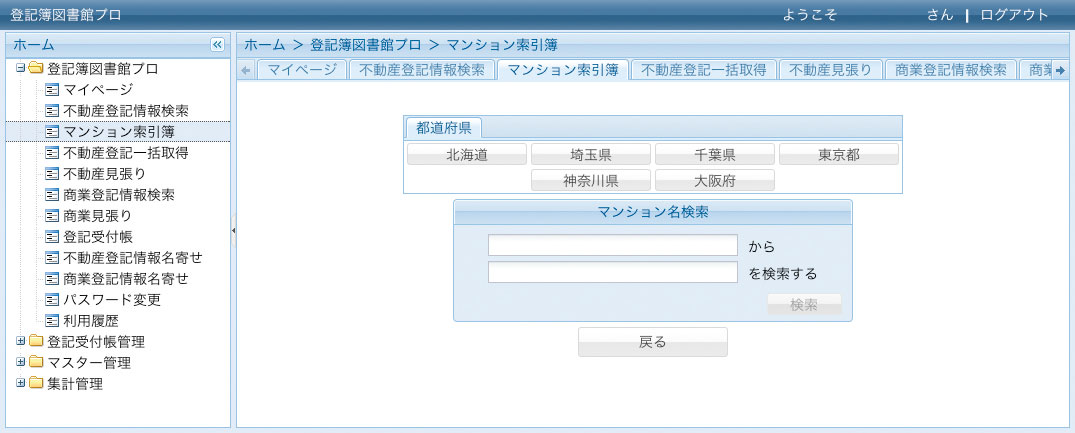Open 不動産登記情報名寄せ in the sidebar tree
This screenshot has height=433, width=1075.
tap(133, 258)
